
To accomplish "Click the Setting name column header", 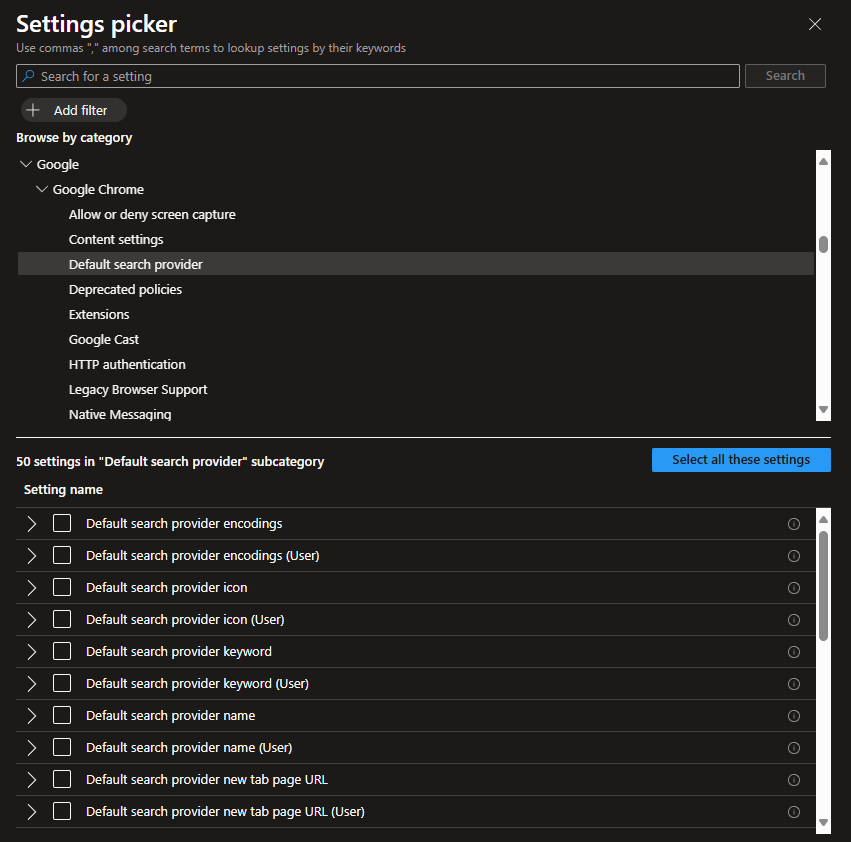I will [x=63, y=490].
